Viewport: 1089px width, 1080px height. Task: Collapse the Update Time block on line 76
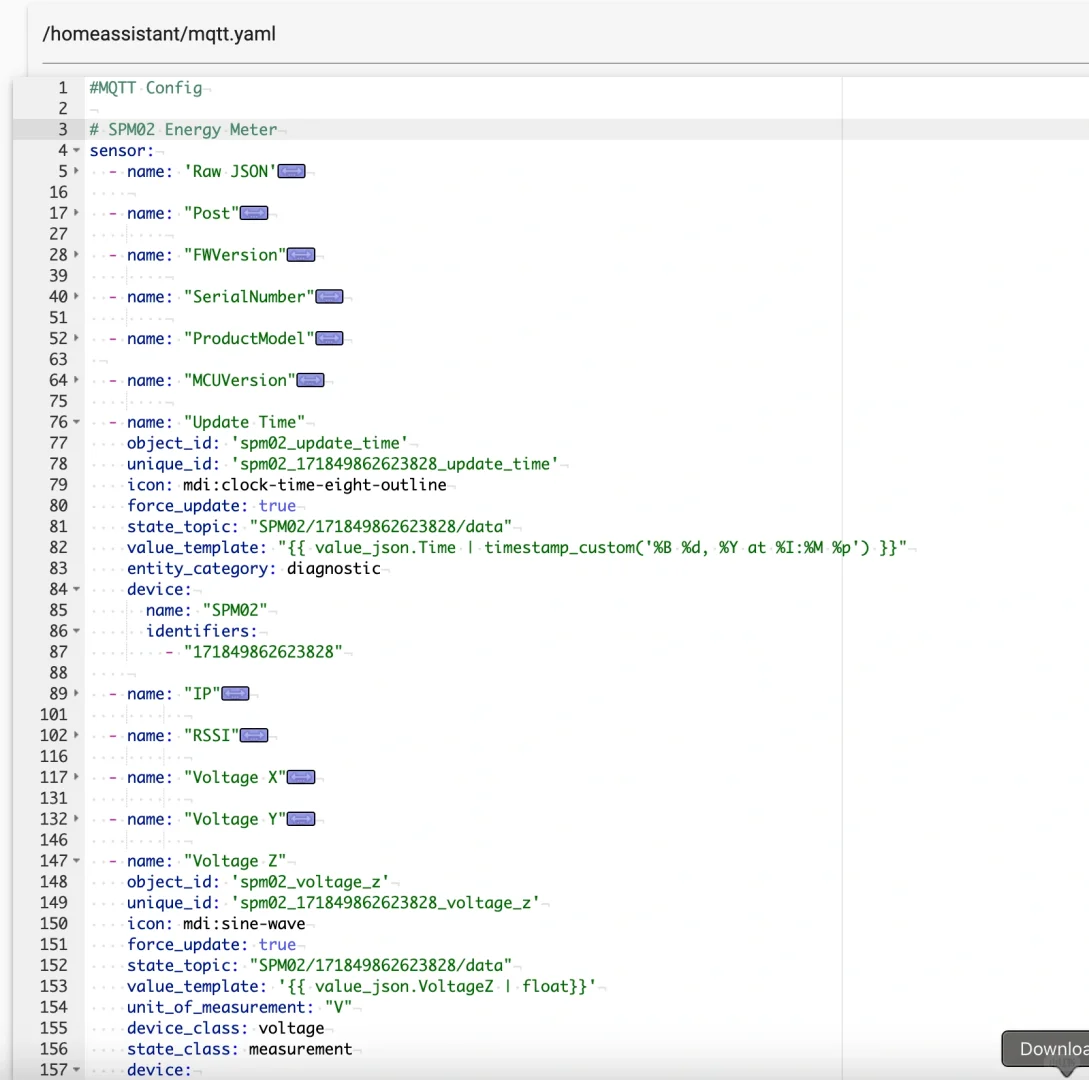coord(76,422)
